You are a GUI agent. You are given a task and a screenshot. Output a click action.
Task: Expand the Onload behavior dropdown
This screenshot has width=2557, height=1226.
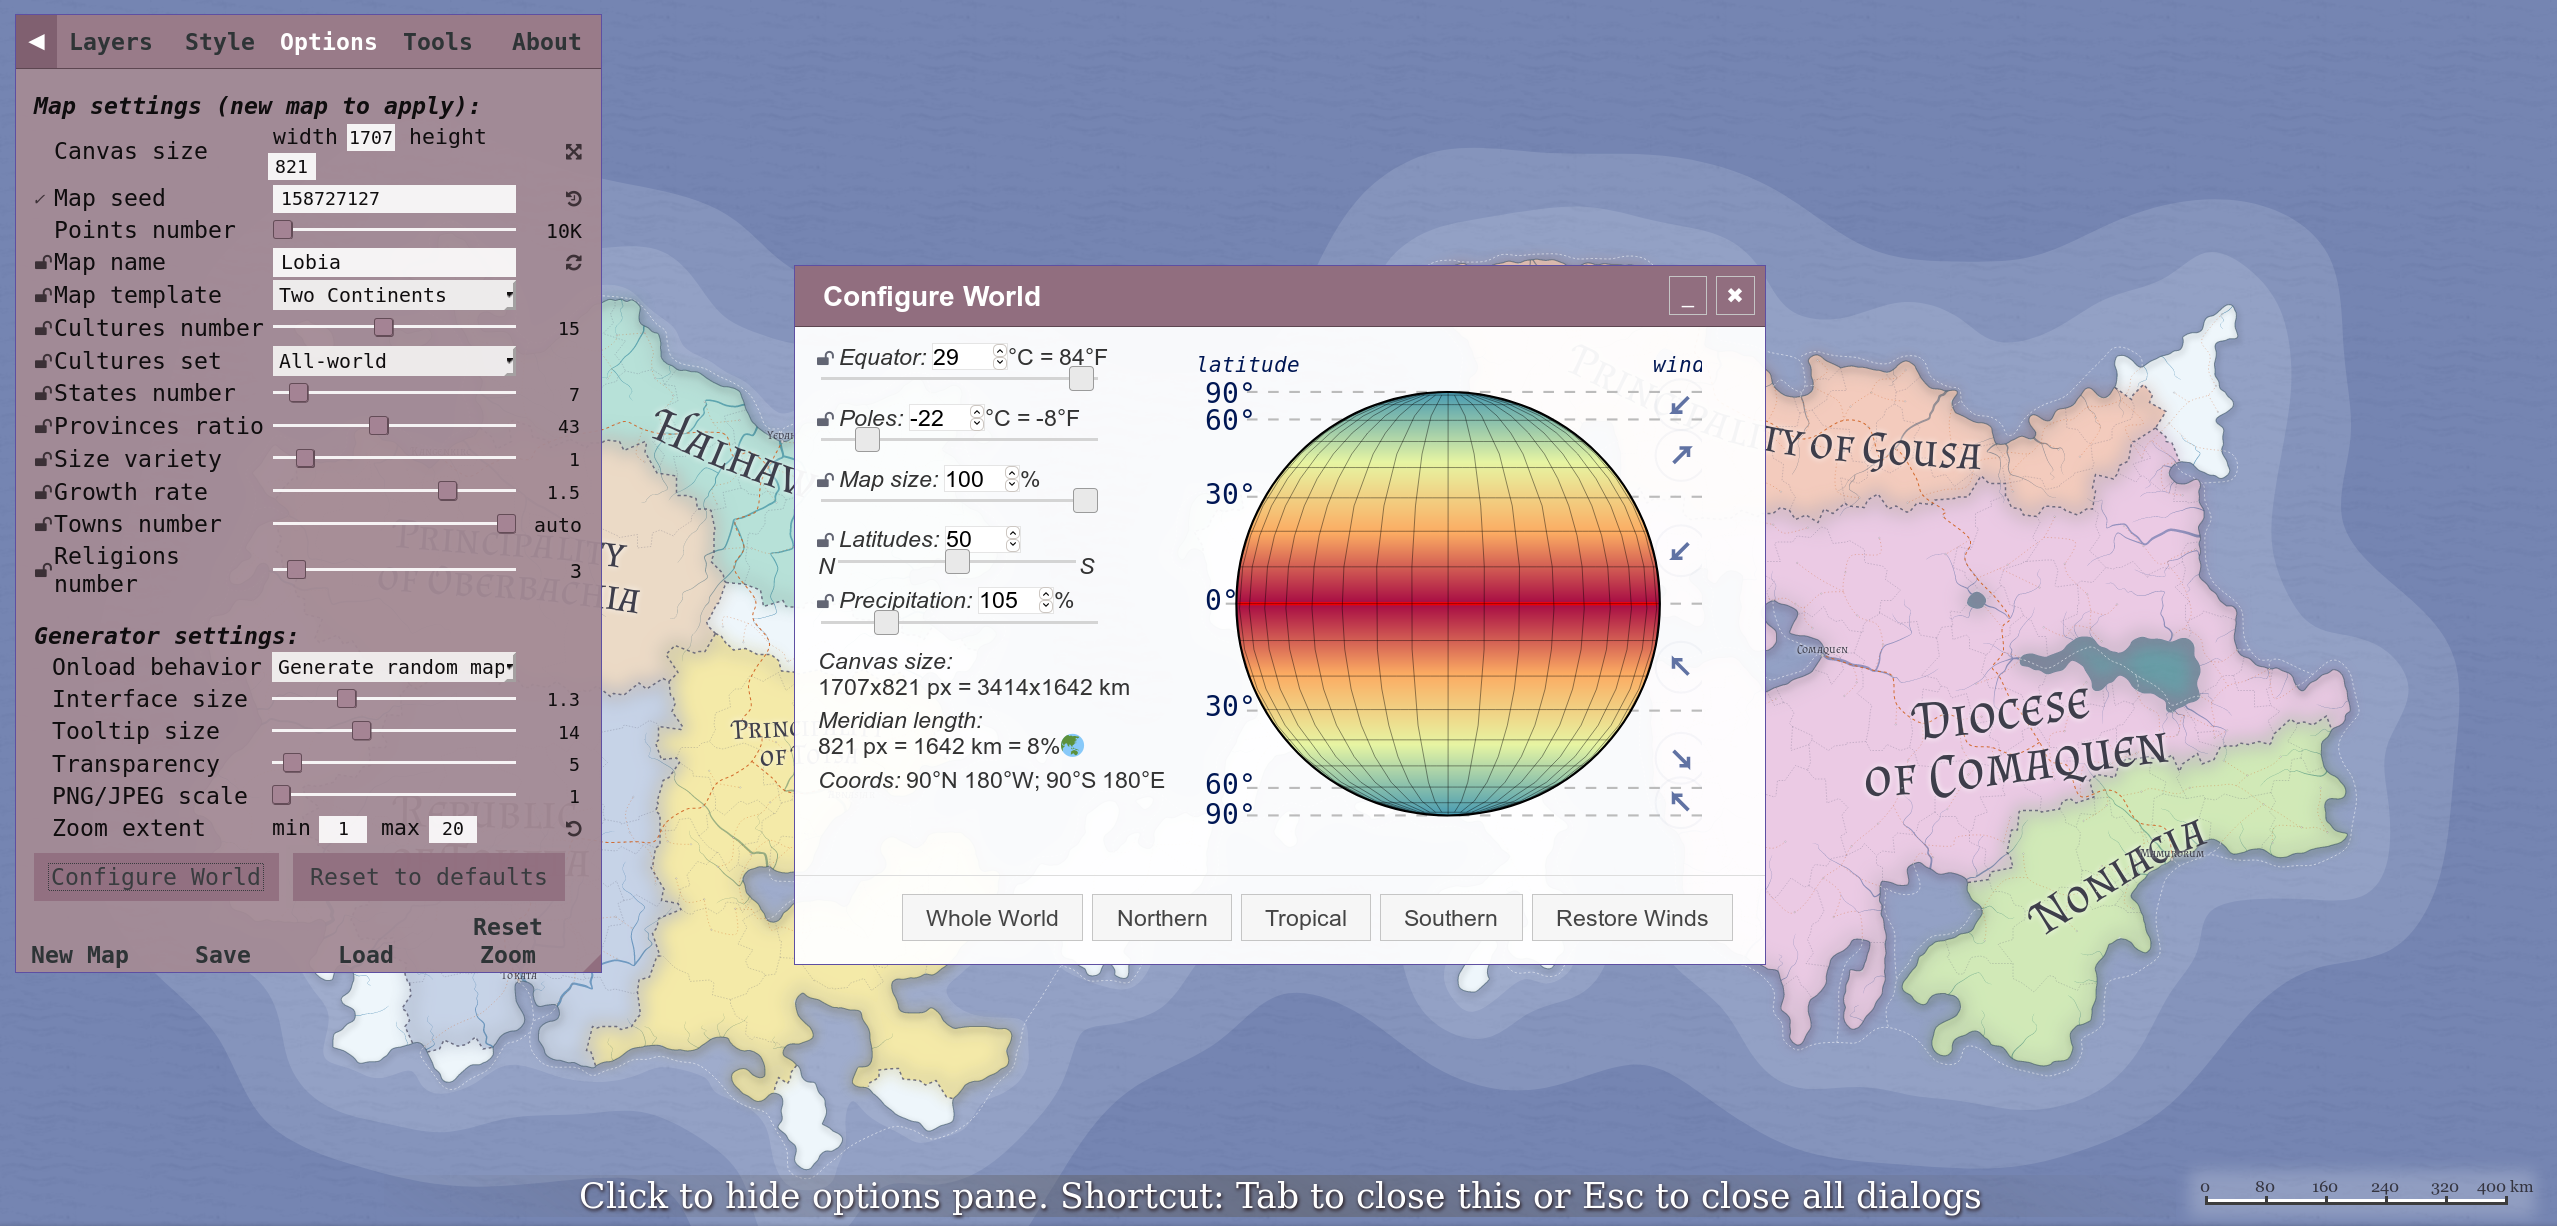coord(394,667)
